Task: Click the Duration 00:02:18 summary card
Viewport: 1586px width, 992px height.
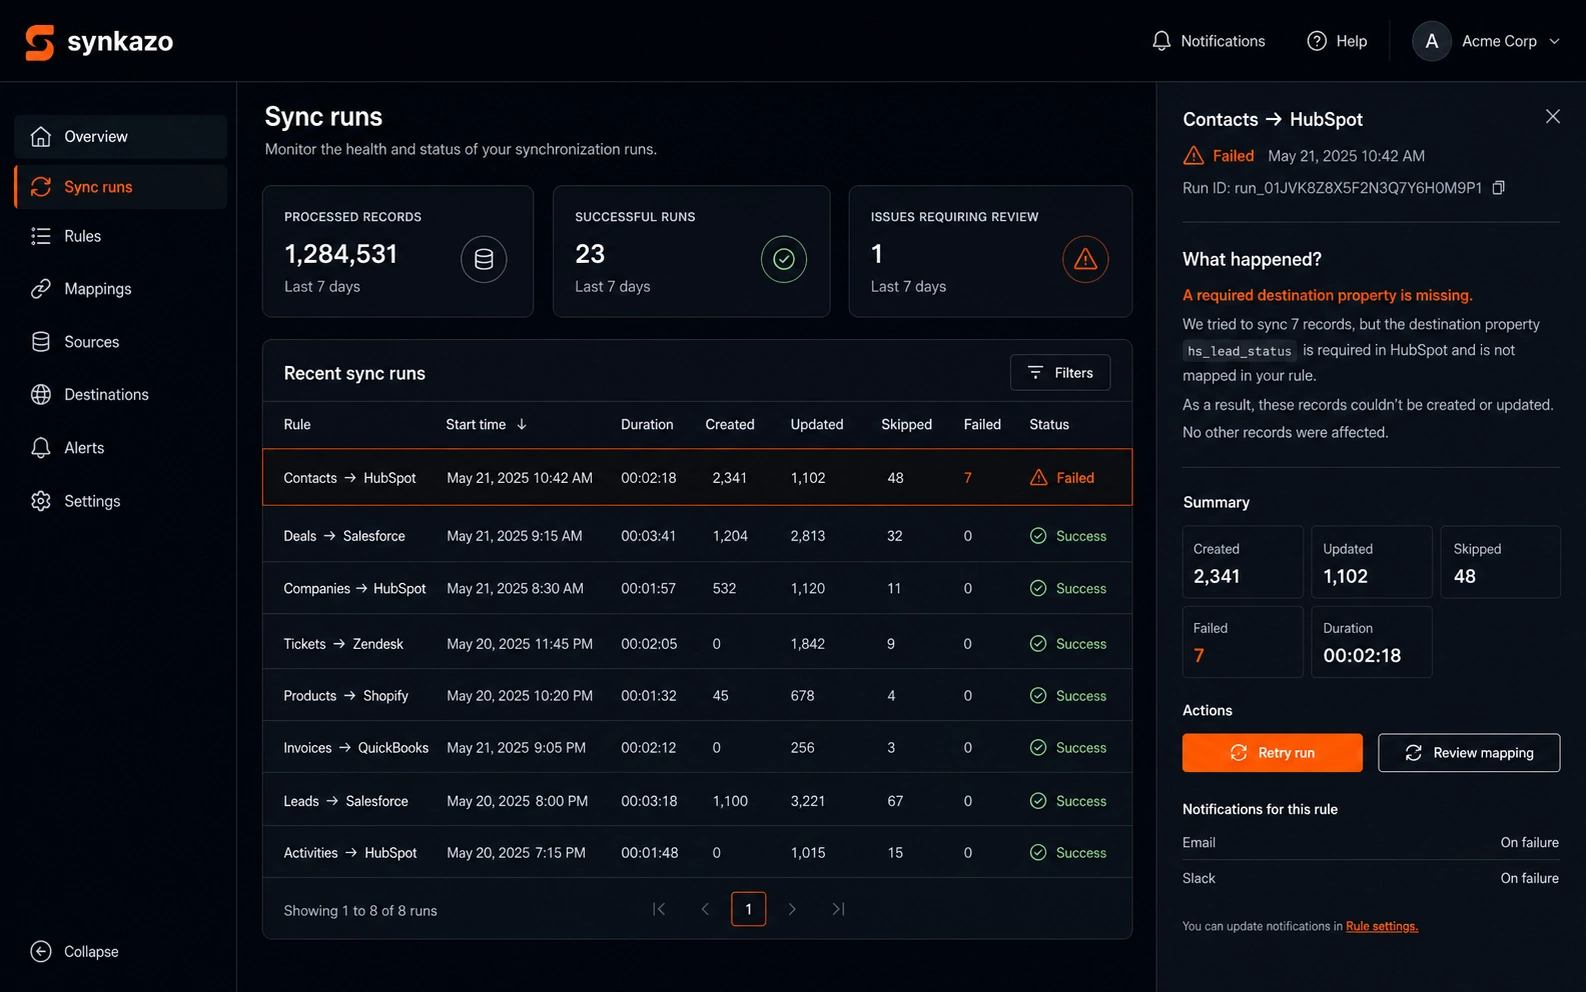Action: [x=1371, y=642]
